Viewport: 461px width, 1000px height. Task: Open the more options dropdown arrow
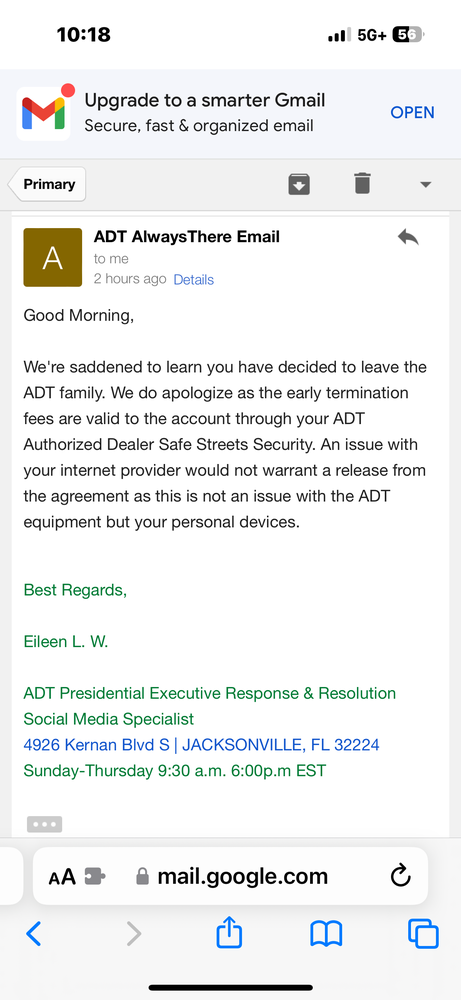pyautogui.click(x=425, y=185)
